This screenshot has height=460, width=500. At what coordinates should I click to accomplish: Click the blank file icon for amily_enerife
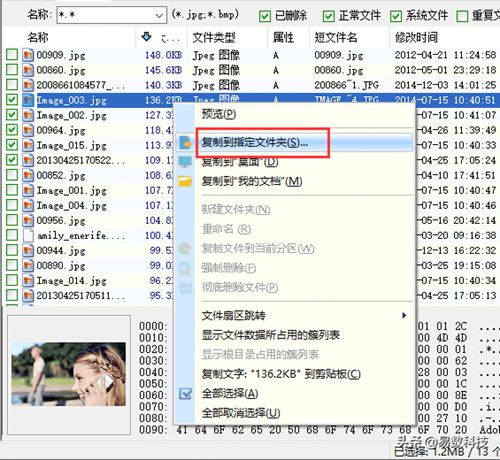28,235
